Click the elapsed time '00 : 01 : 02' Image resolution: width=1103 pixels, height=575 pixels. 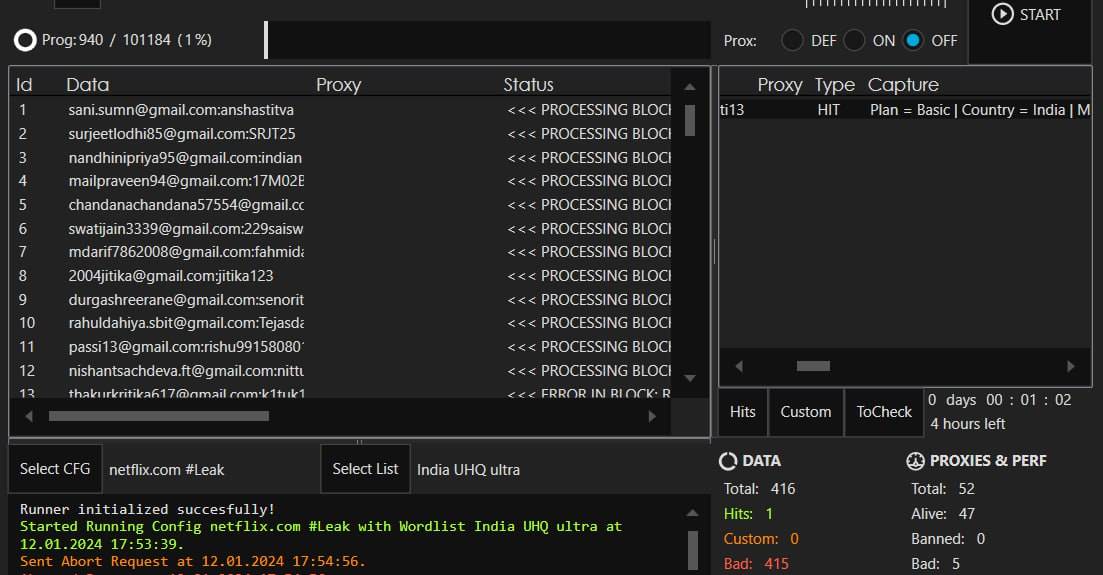tap(1028, 400)
